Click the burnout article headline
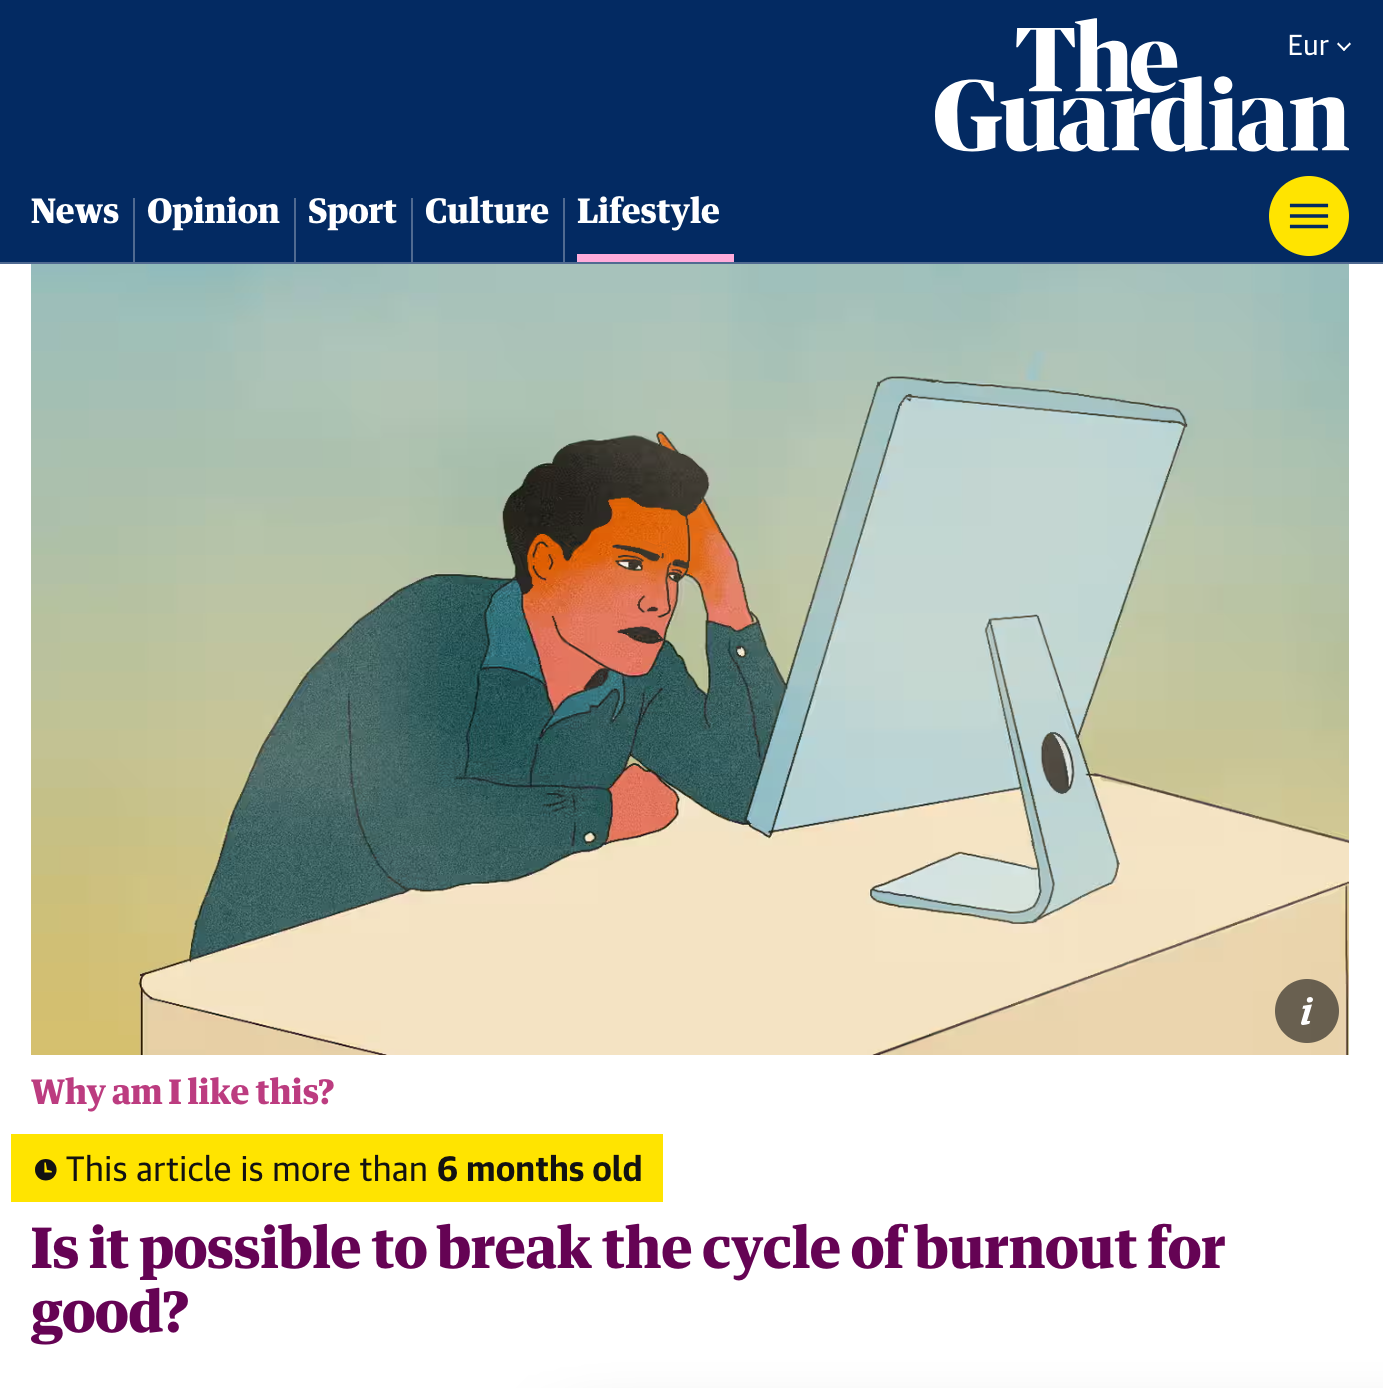The width and height of the screenshot is (1383, 1388). tap(627, 1280)
